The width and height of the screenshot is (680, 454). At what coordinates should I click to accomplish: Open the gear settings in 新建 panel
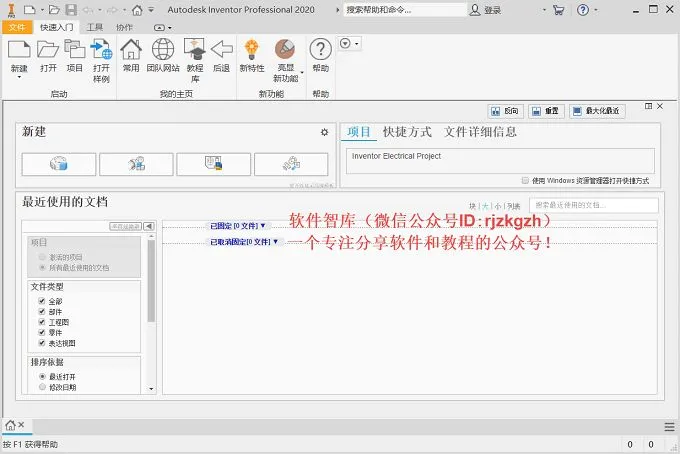point(324,132)
